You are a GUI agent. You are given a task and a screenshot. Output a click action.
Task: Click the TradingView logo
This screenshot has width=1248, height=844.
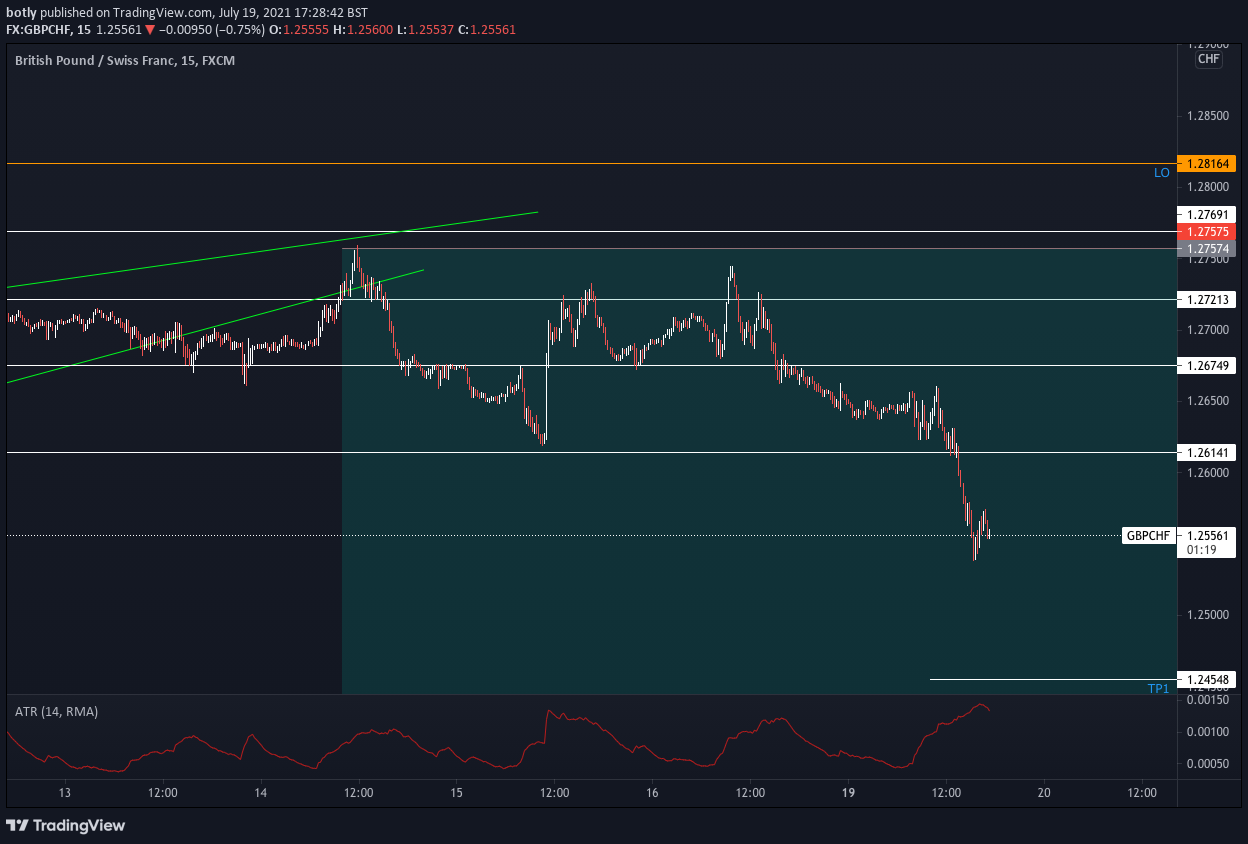click(66, 825)
